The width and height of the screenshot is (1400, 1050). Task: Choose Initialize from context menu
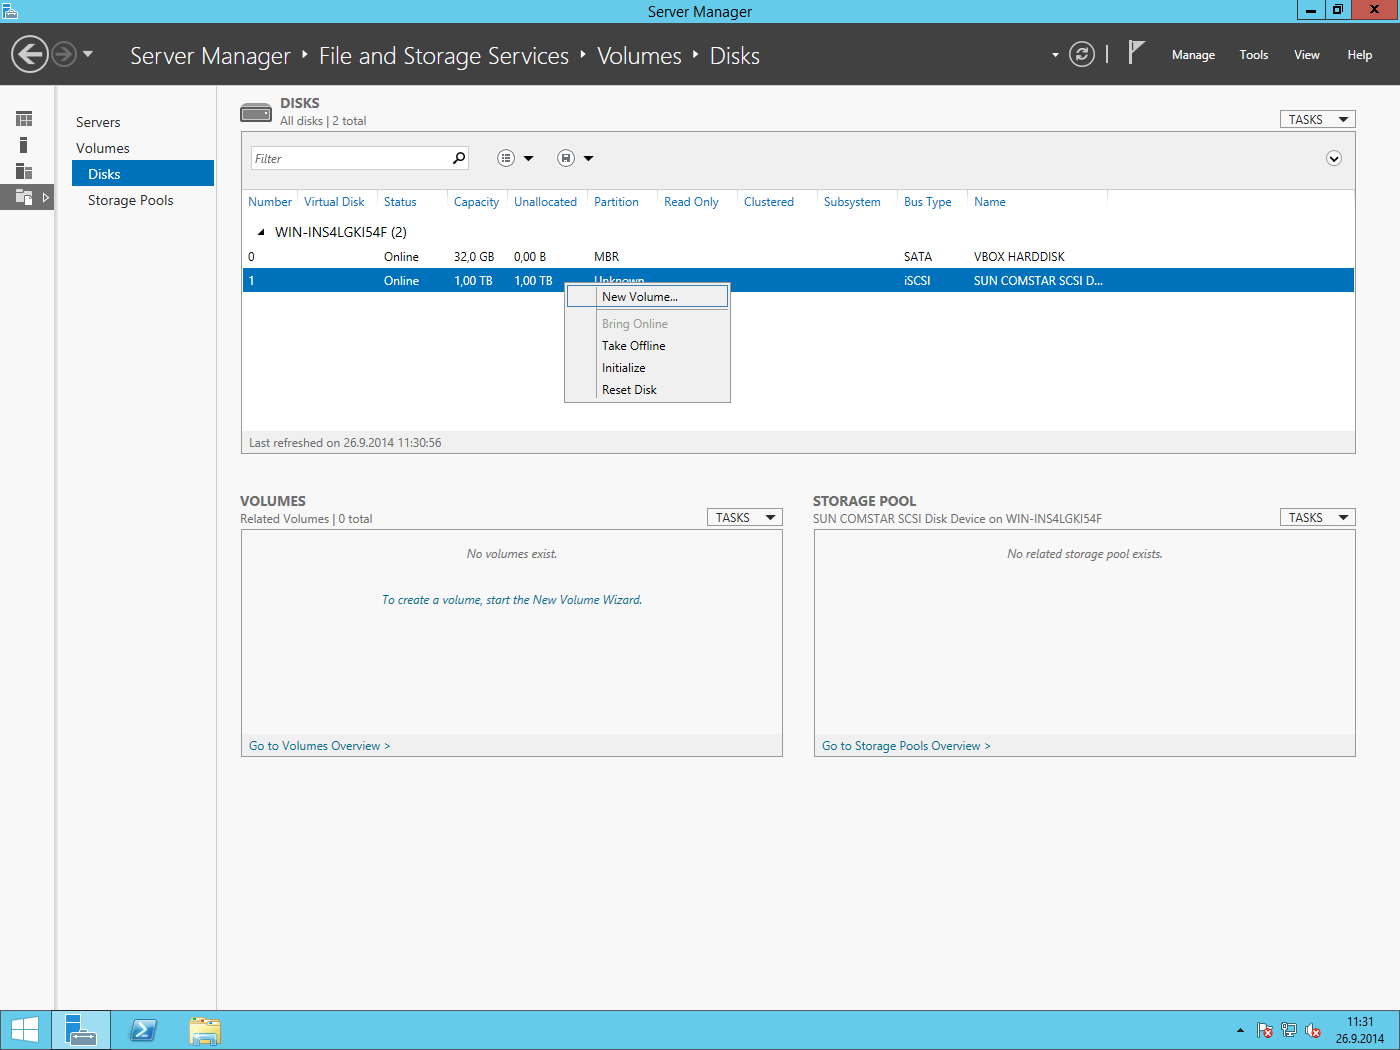(647, 368)
